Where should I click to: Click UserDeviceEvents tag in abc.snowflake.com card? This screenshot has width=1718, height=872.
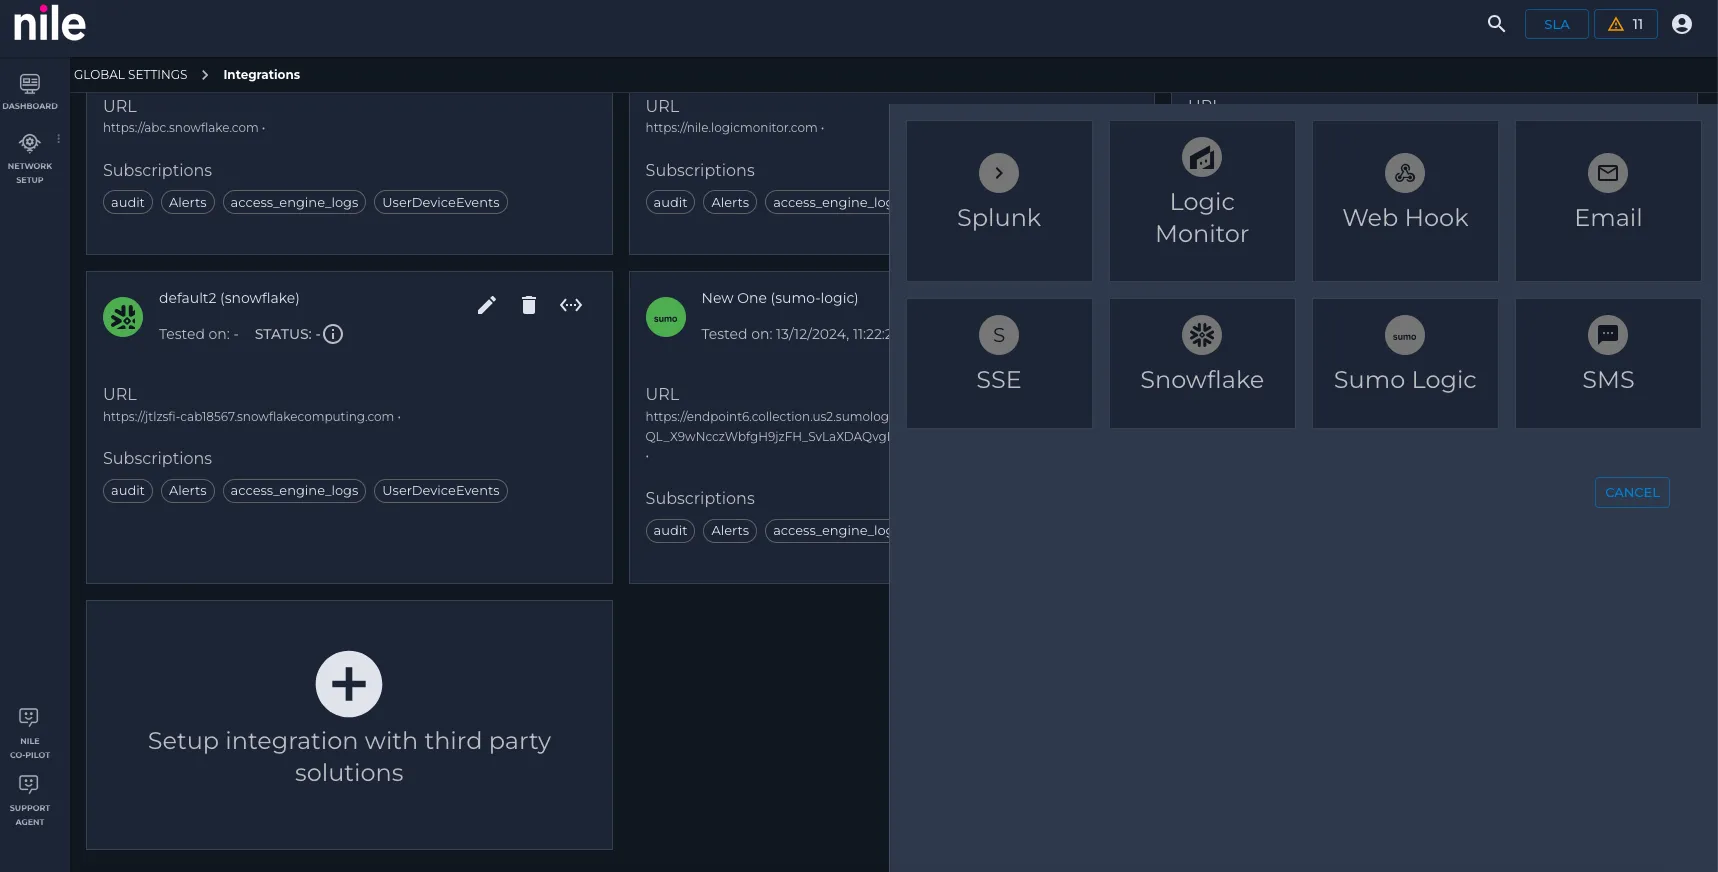click(441, 203)
